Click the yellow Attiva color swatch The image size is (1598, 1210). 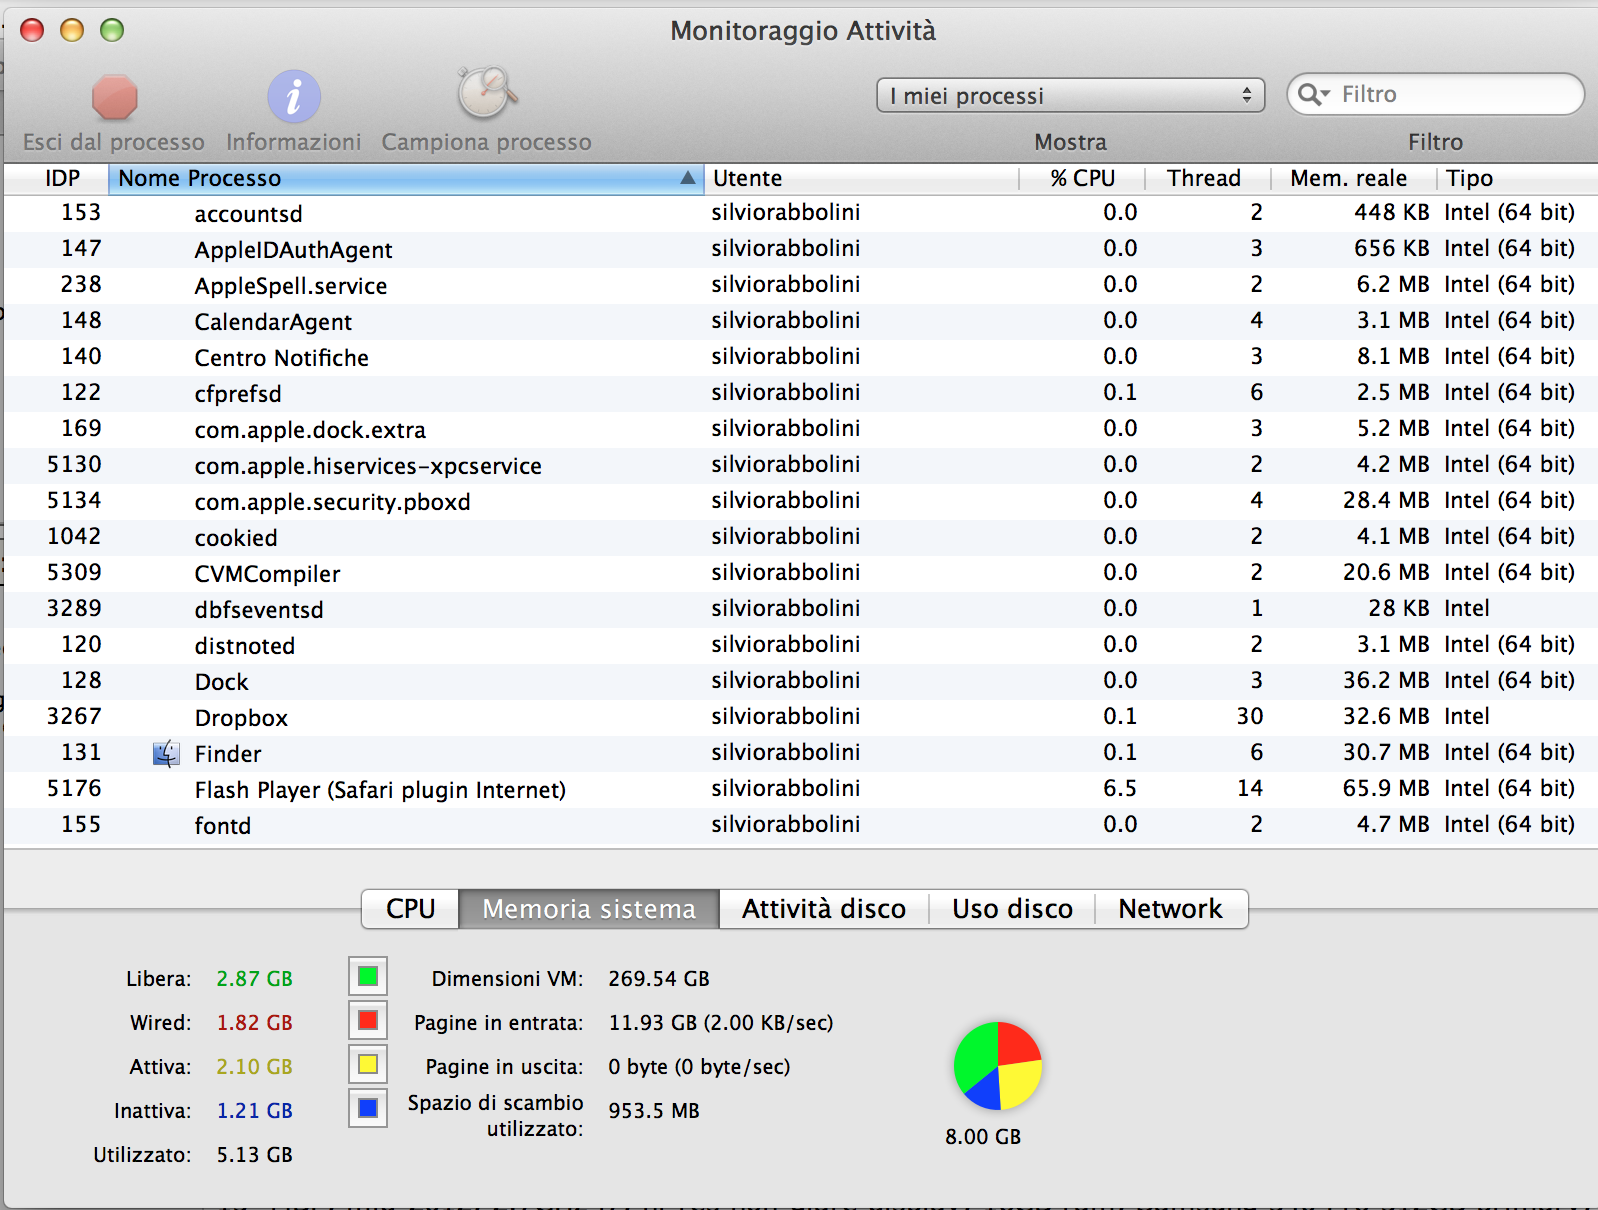pos(368,1064)
